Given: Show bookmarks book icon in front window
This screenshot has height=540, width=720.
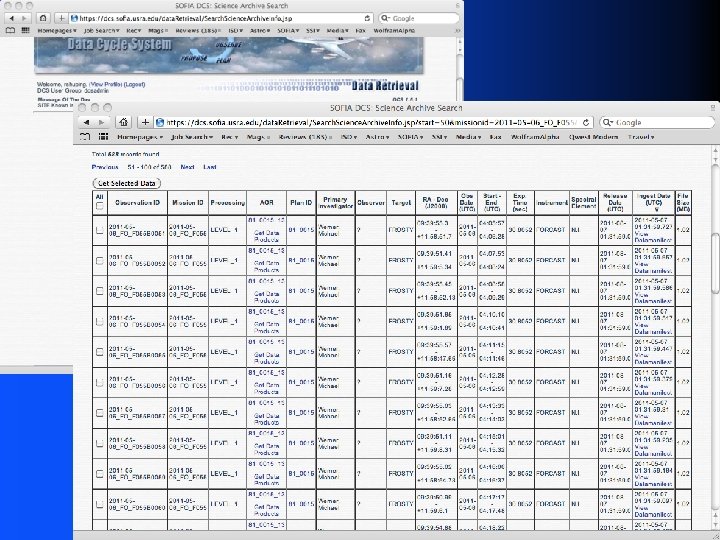Looking at the screenshot, I should pos(85,137).
